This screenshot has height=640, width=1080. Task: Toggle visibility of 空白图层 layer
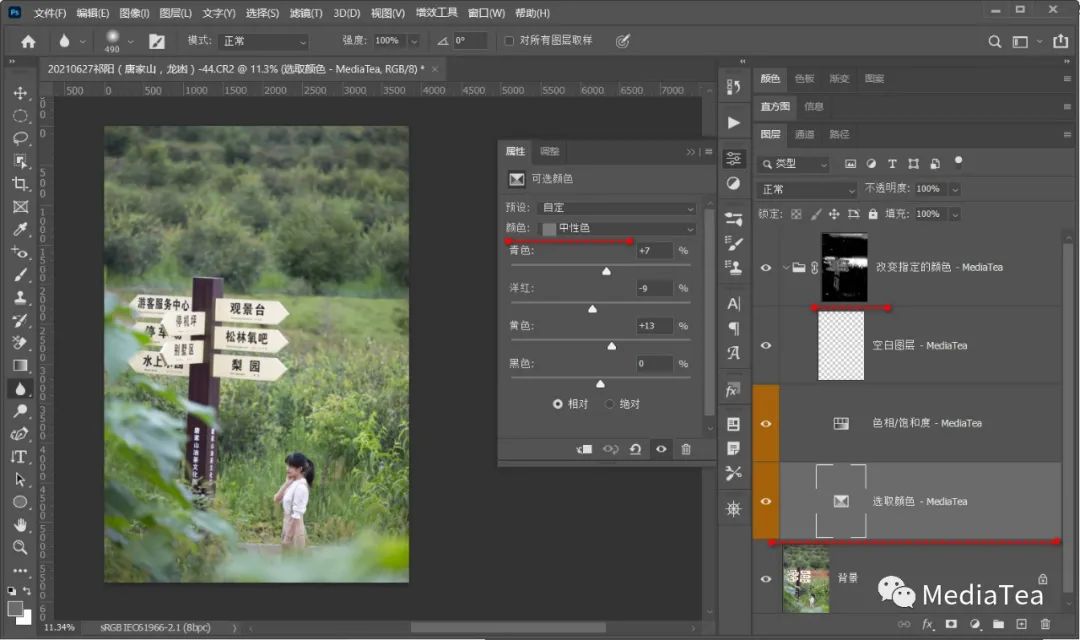tap(766, 346)
